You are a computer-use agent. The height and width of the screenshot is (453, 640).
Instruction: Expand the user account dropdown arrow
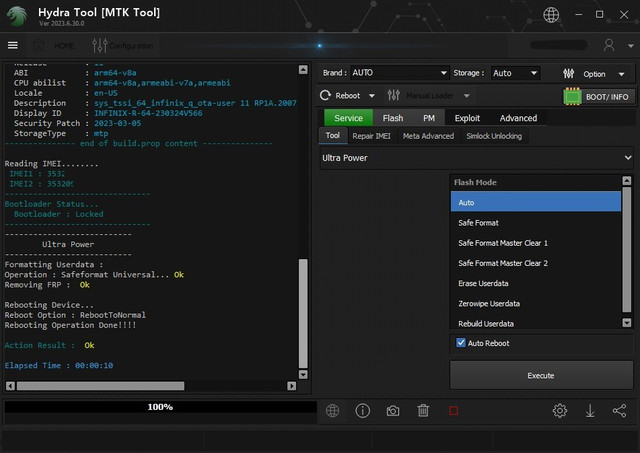(631, 46)
